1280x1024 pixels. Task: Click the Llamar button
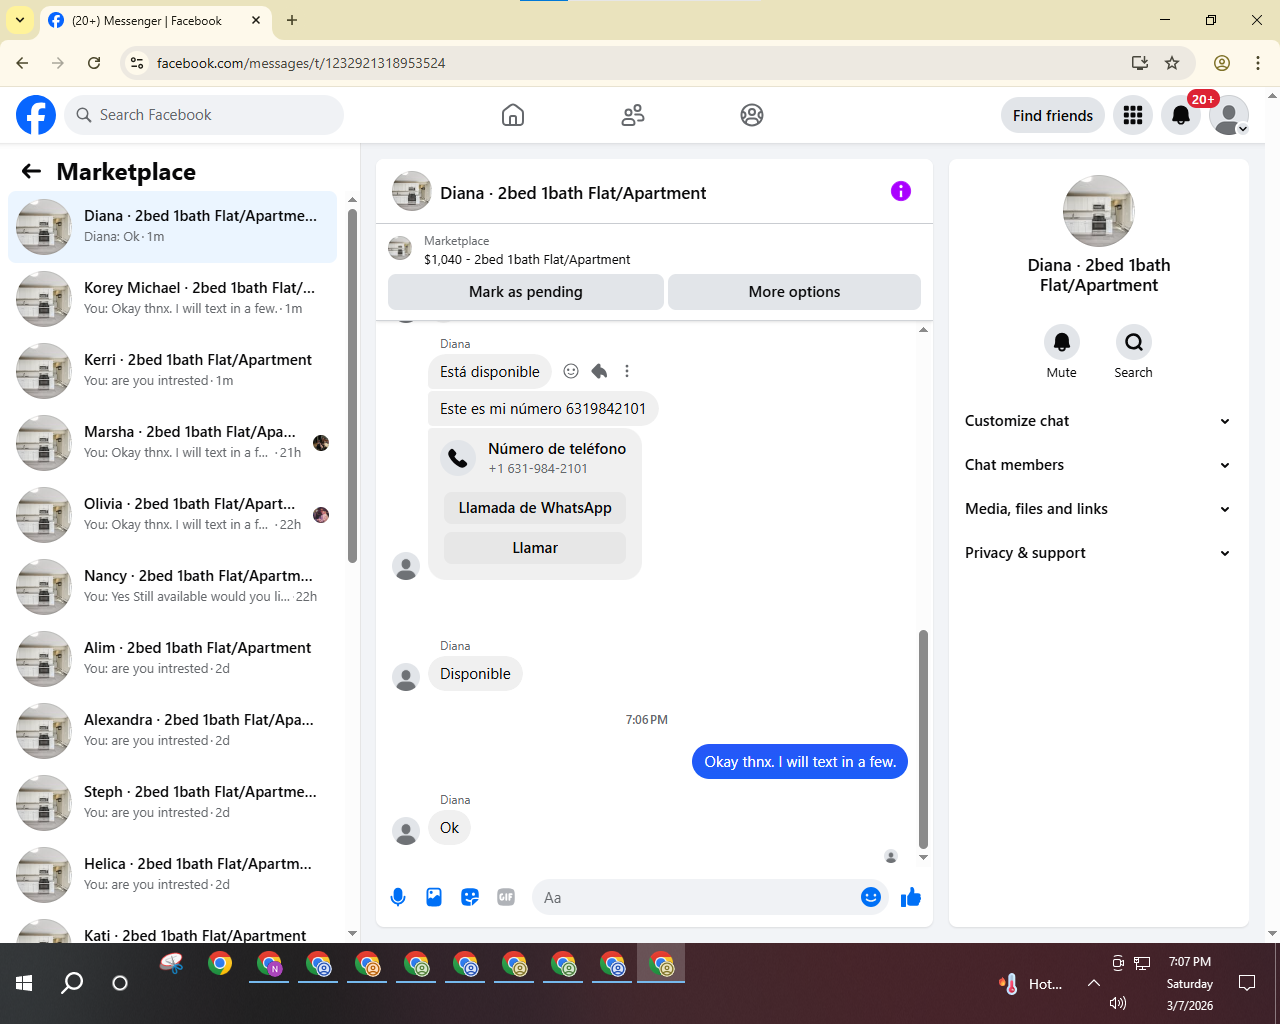pos(535,548)
